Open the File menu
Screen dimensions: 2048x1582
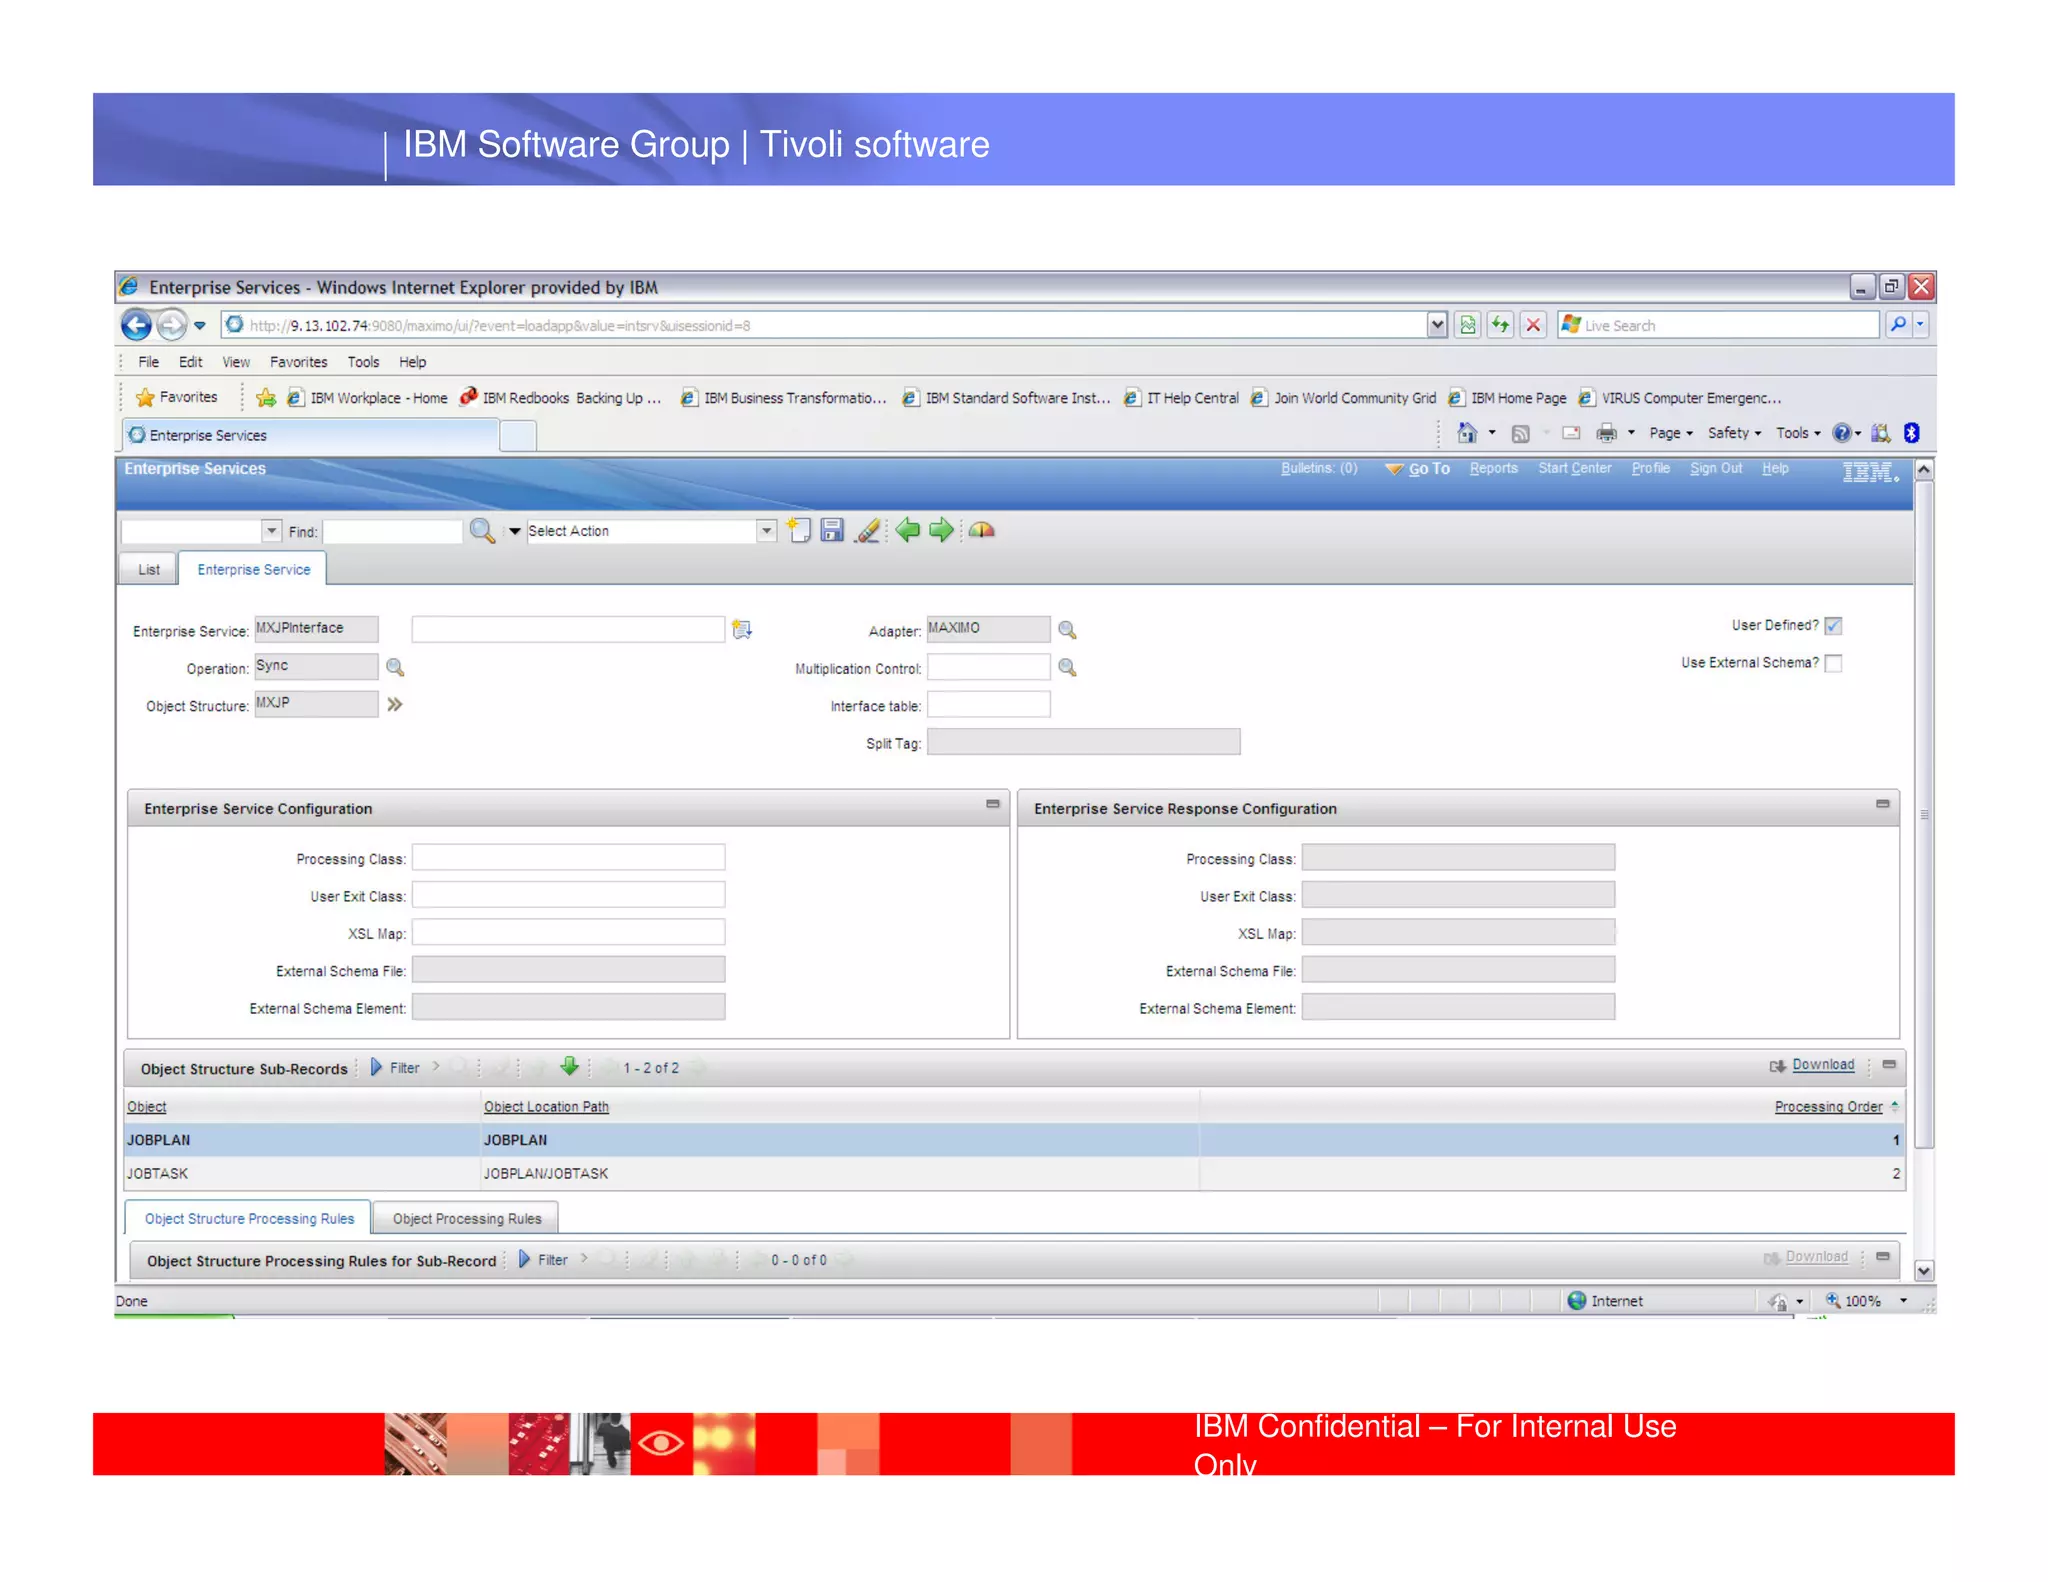148,362
